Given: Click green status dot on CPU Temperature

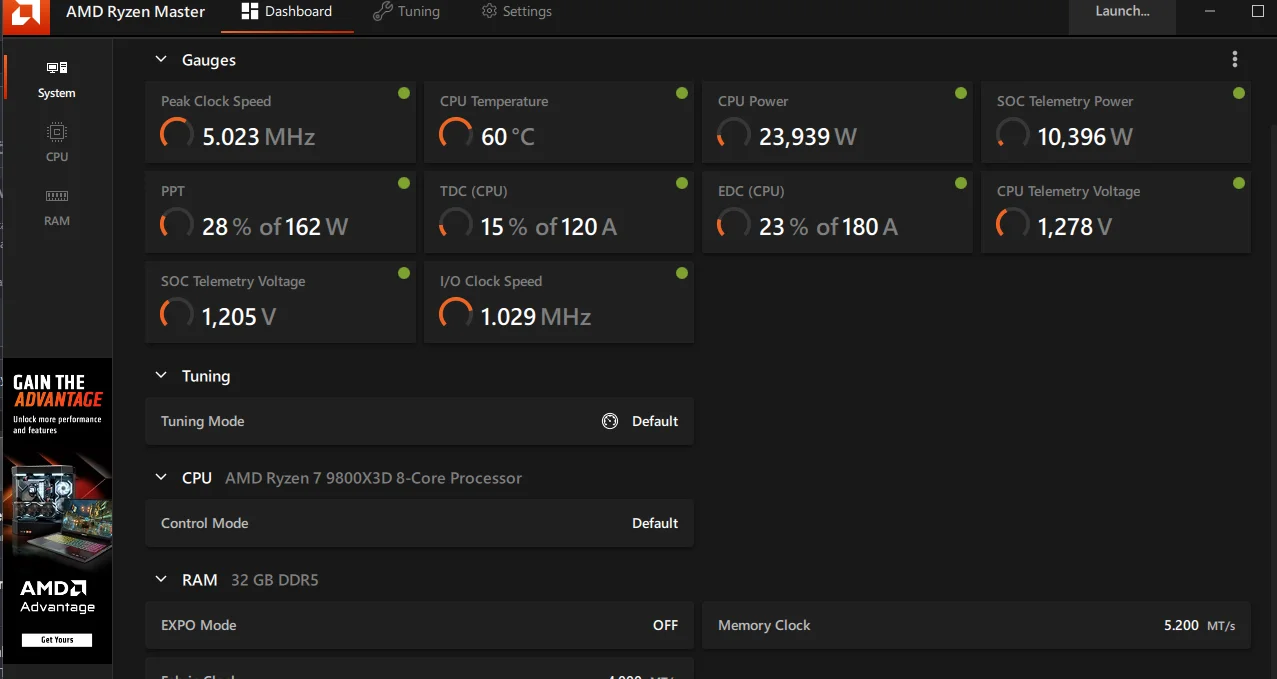Looking at the screenshot, I should pos(682,93).
